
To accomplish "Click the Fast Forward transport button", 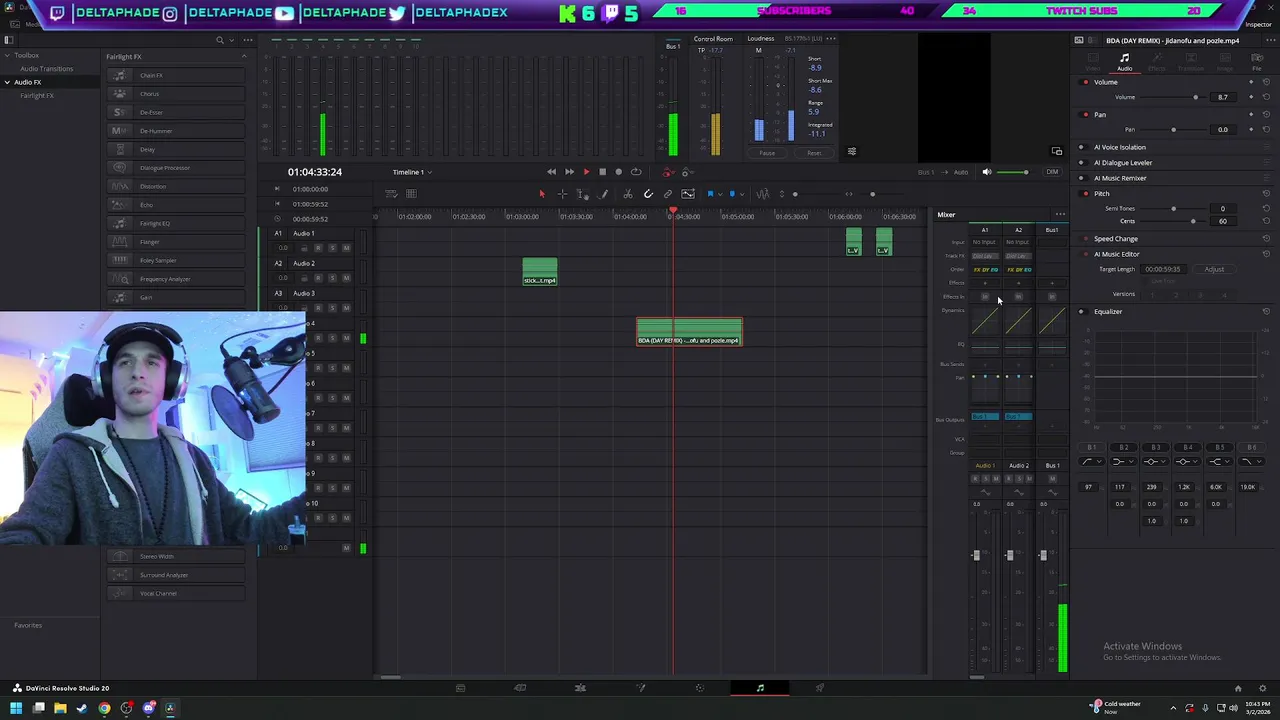I will (x=569, y=172).
